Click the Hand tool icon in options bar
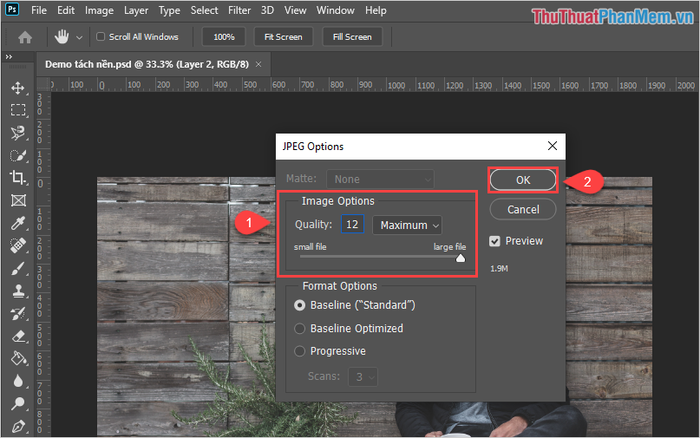This screenshot has height=438, width=700. tap(62, 37)
